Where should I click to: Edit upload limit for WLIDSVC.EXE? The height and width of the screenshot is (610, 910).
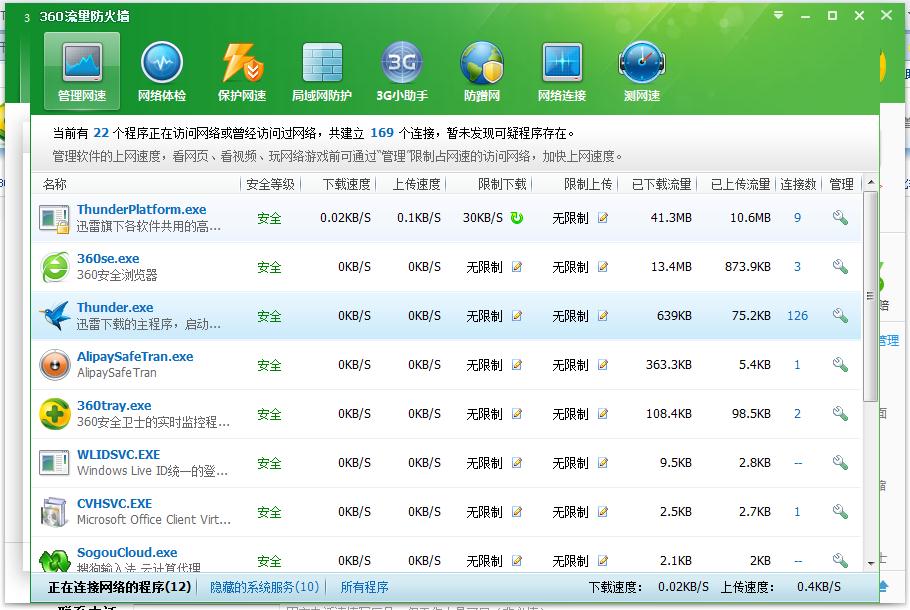[x=603, y=463]
